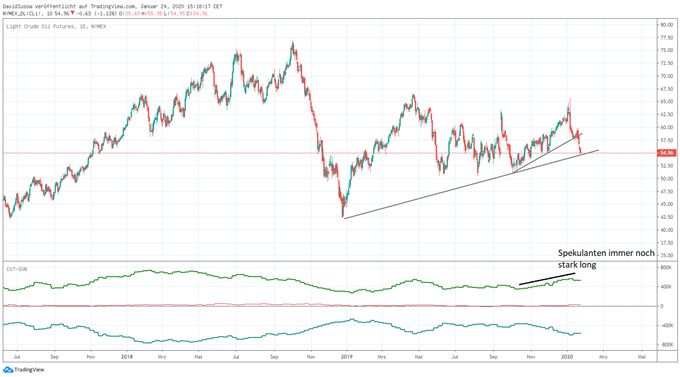Image resolution: width=680 pixels, height=377 pixels.
Task: Click the -800K indicator axis label
Action: tap(667, 345)
